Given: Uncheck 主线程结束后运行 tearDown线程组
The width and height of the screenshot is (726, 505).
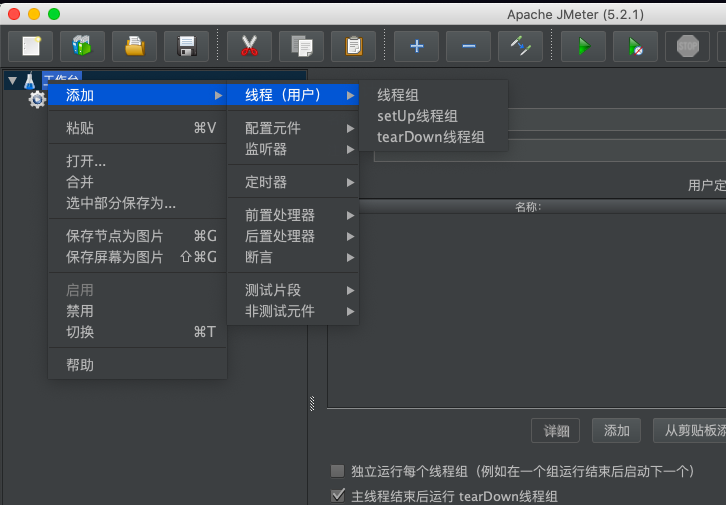Looking at the screenshot, I should (338, 496).
